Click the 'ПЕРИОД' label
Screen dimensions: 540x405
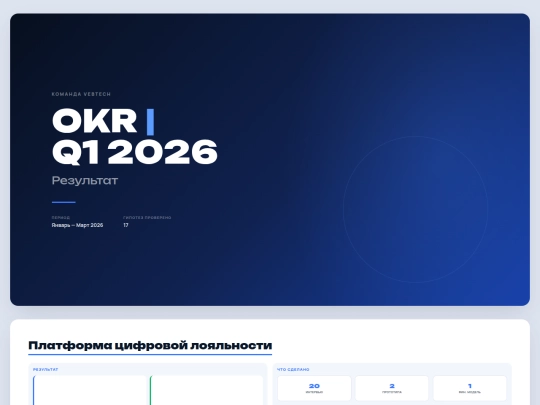[x=61, y=218]
